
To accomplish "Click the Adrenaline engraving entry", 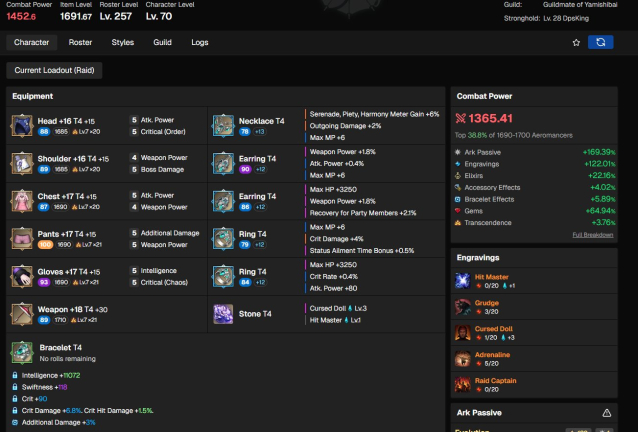I will point(492,353).
